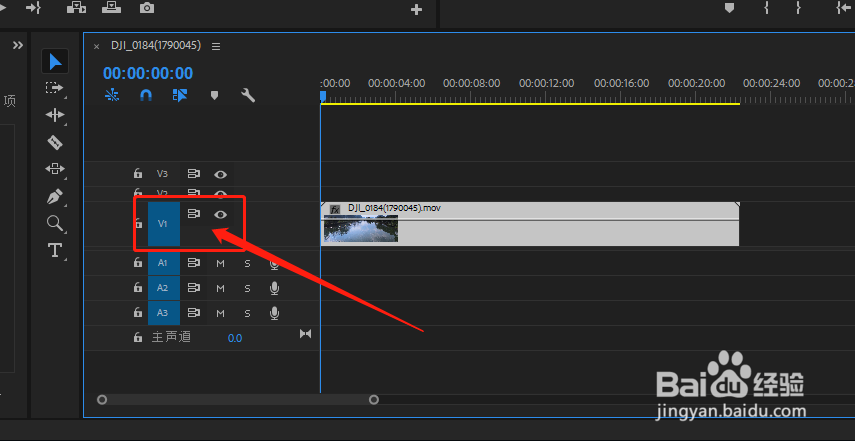Add a marker in the timeline panel
The height and width of the screenshot is (441, 855).
pos(215,96)
